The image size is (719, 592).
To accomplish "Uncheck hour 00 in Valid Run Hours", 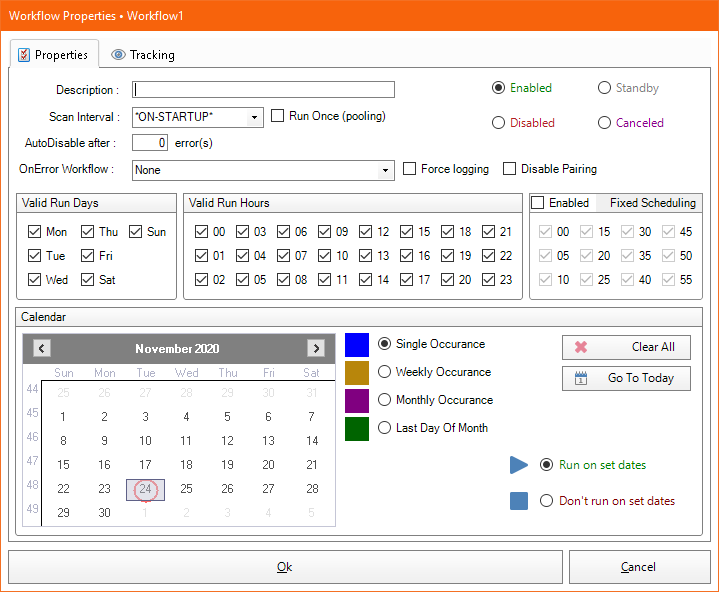I will [x=201, y=232].
